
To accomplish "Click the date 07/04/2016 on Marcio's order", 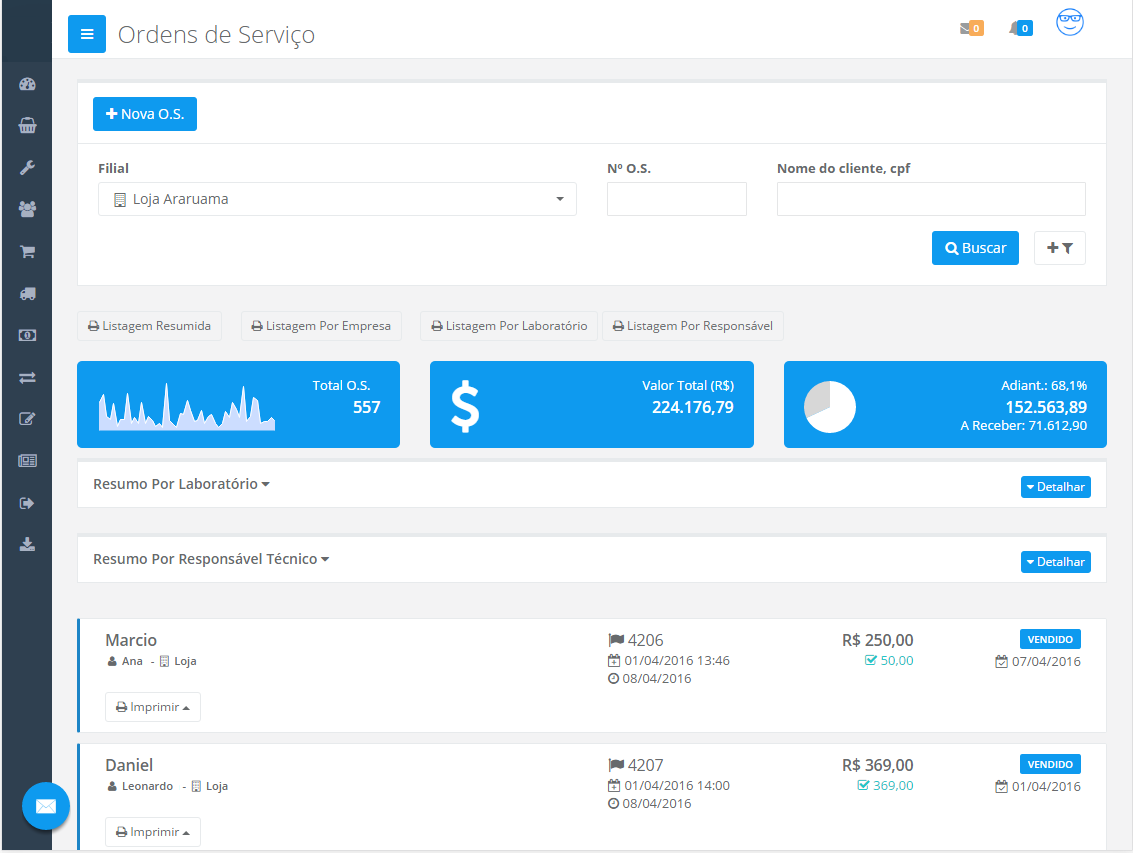I will coord(1046,661).
